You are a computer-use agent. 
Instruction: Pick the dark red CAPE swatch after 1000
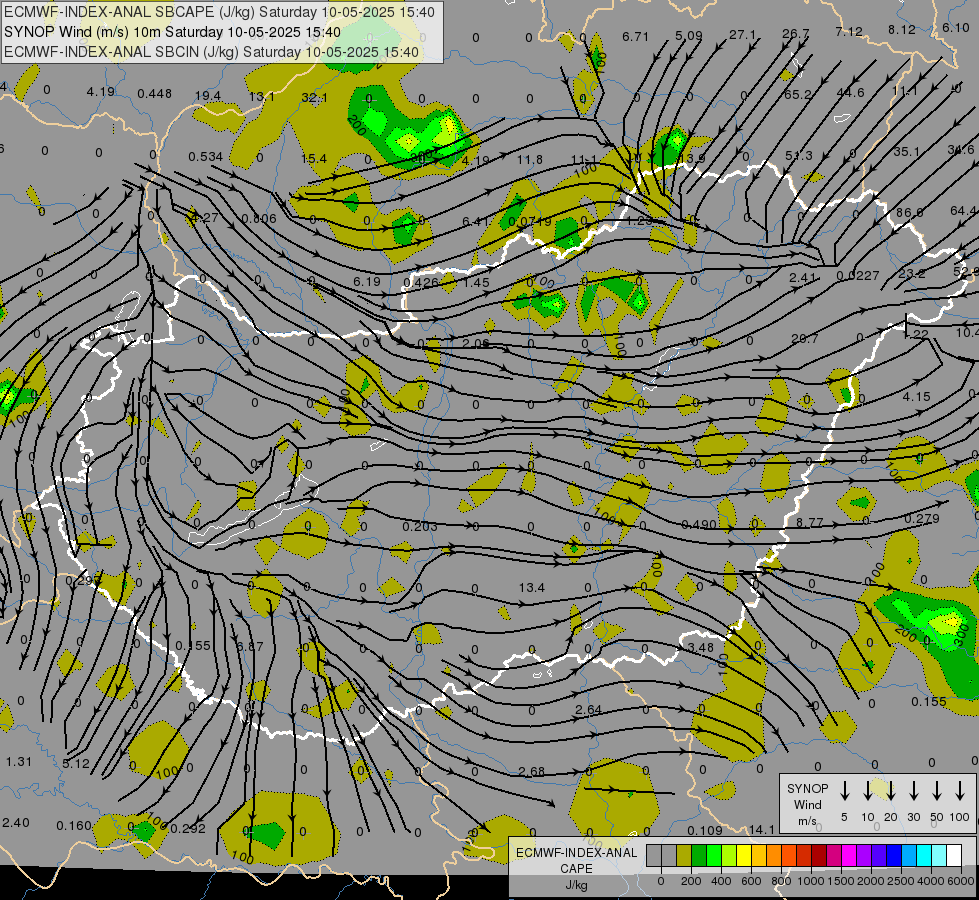point(819,855)
